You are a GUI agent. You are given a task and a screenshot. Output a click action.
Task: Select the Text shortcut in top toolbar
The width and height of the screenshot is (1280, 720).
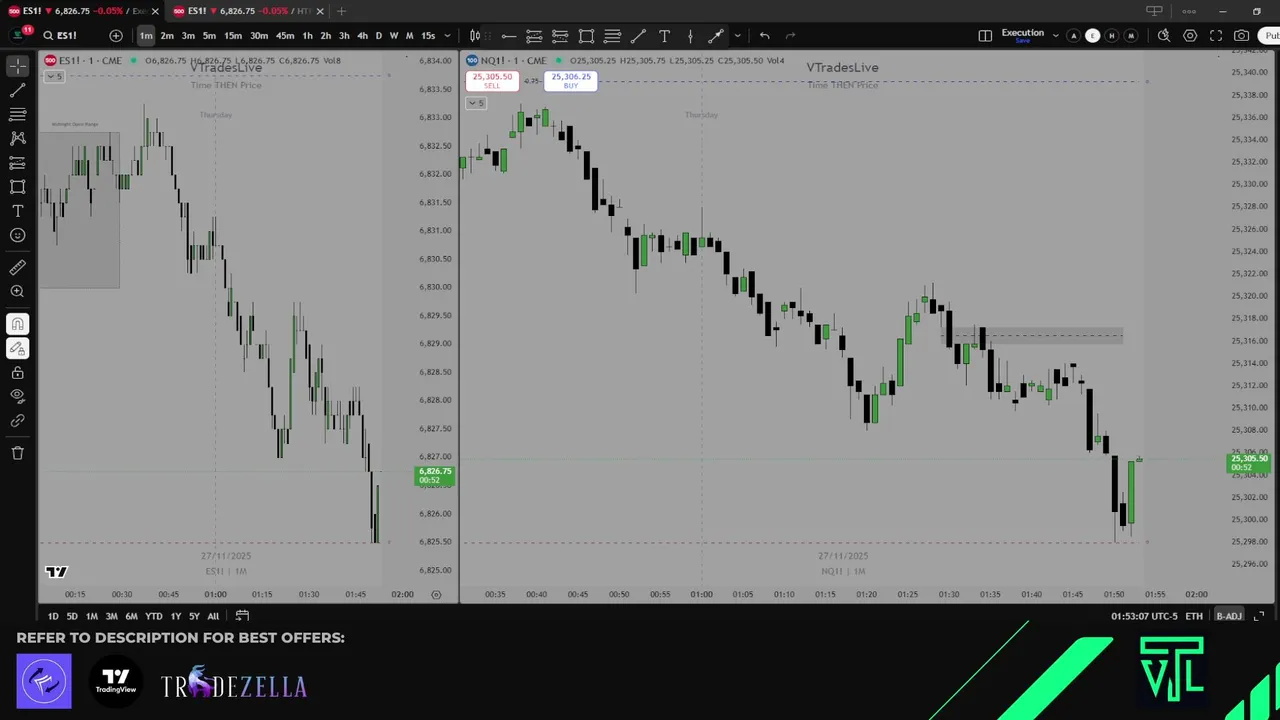coord(664,35)
